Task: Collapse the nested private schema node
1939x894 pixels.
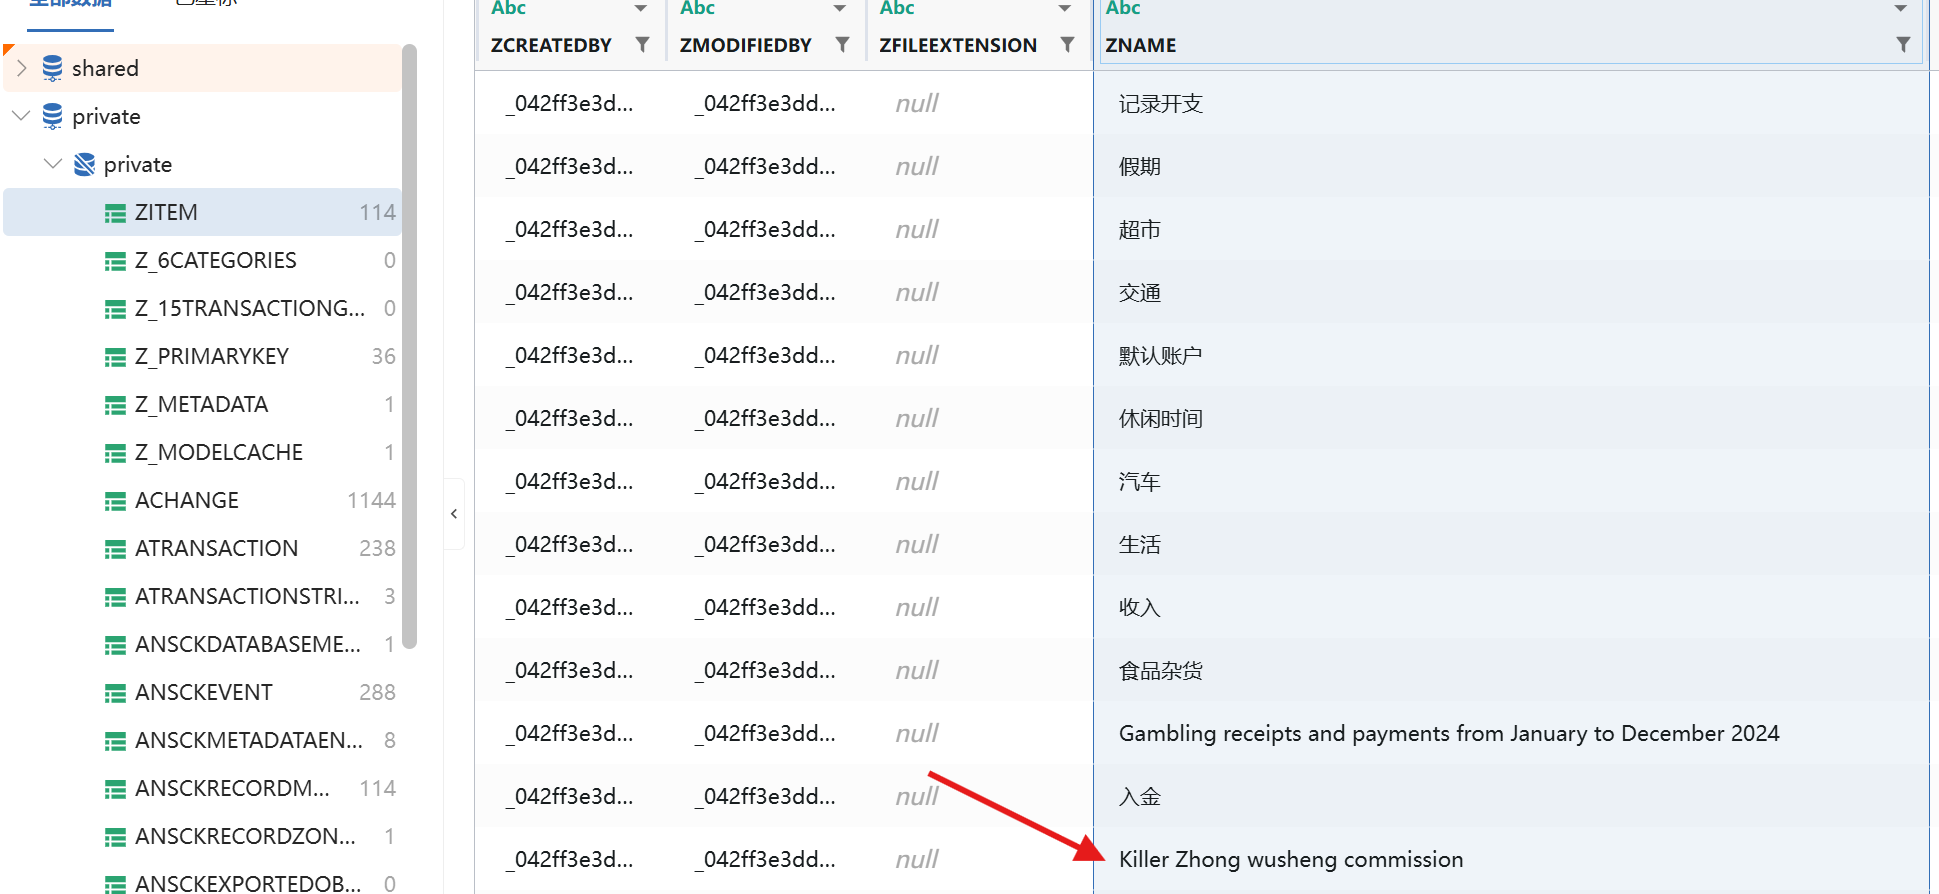Action: tap(53, 164)
